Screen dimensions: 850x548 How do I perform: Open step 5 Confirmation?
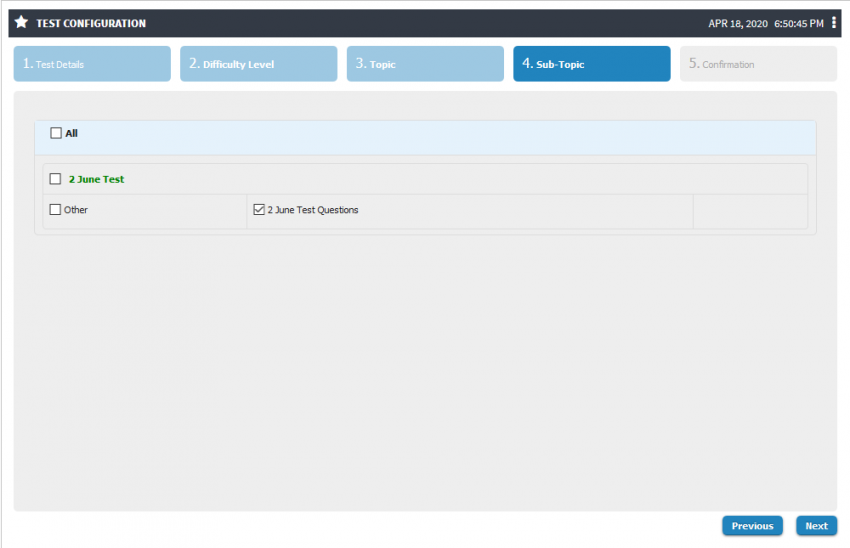coord(758,64)
